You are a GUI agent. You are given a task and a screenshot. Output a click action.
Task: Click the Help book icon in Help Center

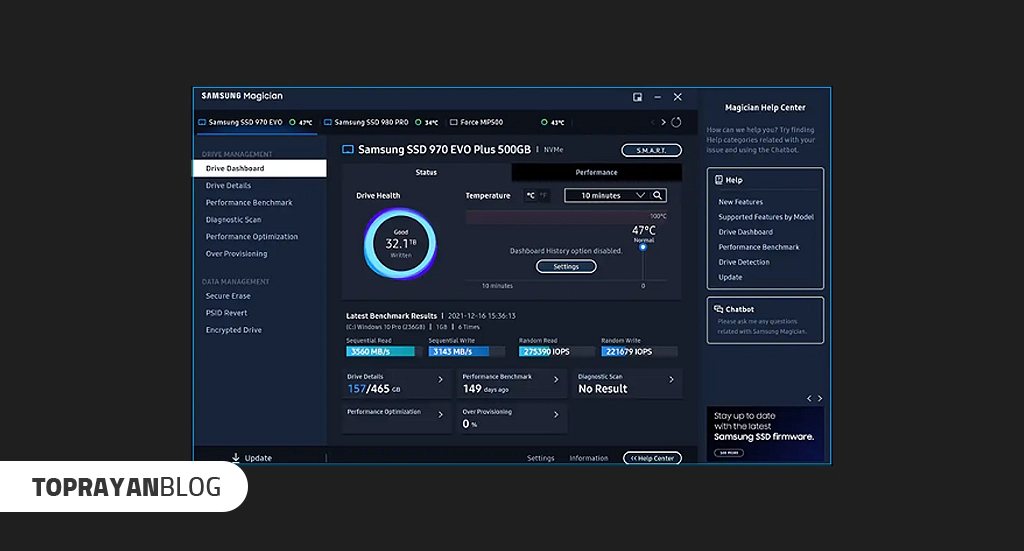(718, 180)
